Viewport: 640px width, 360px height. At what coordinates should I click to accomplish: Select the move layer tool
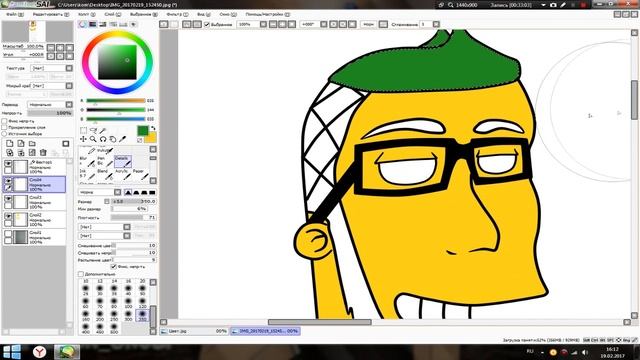tap(83, 139)
